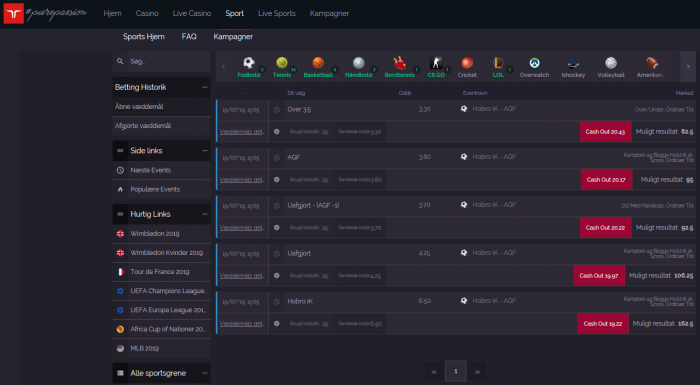Click the clock icon beside Uafgjort - (AGF -1)
Screen dimensions: 700x385
coord(277,205)
